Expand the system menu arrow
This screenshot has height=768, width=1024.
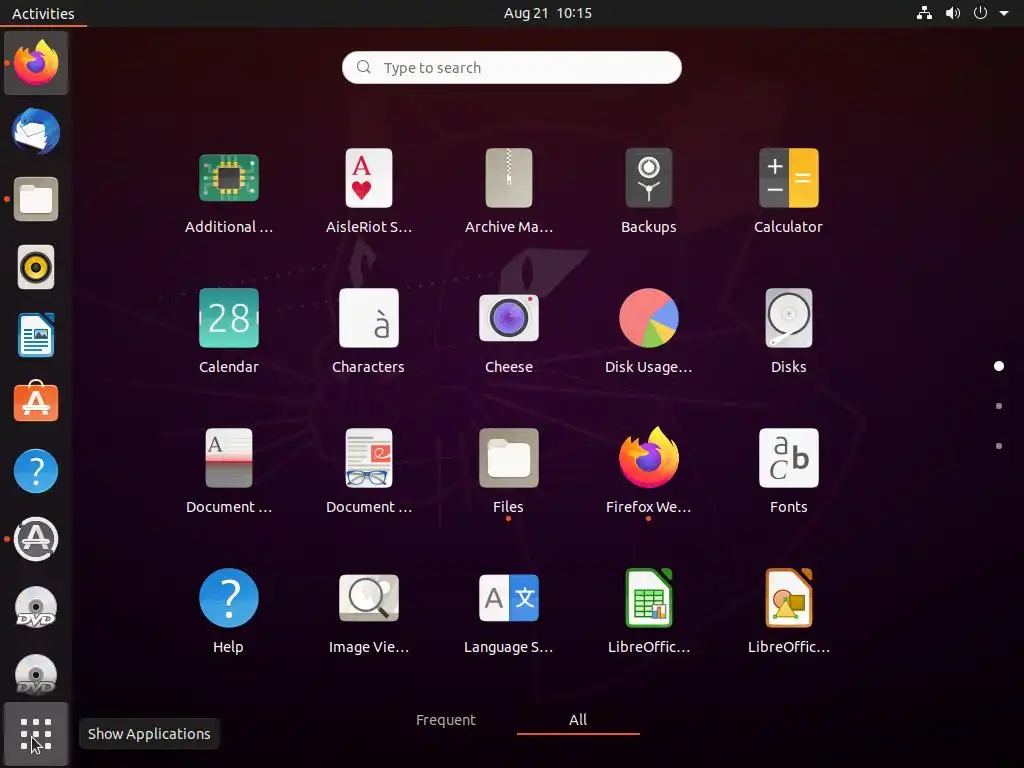tap(1004, 13)
